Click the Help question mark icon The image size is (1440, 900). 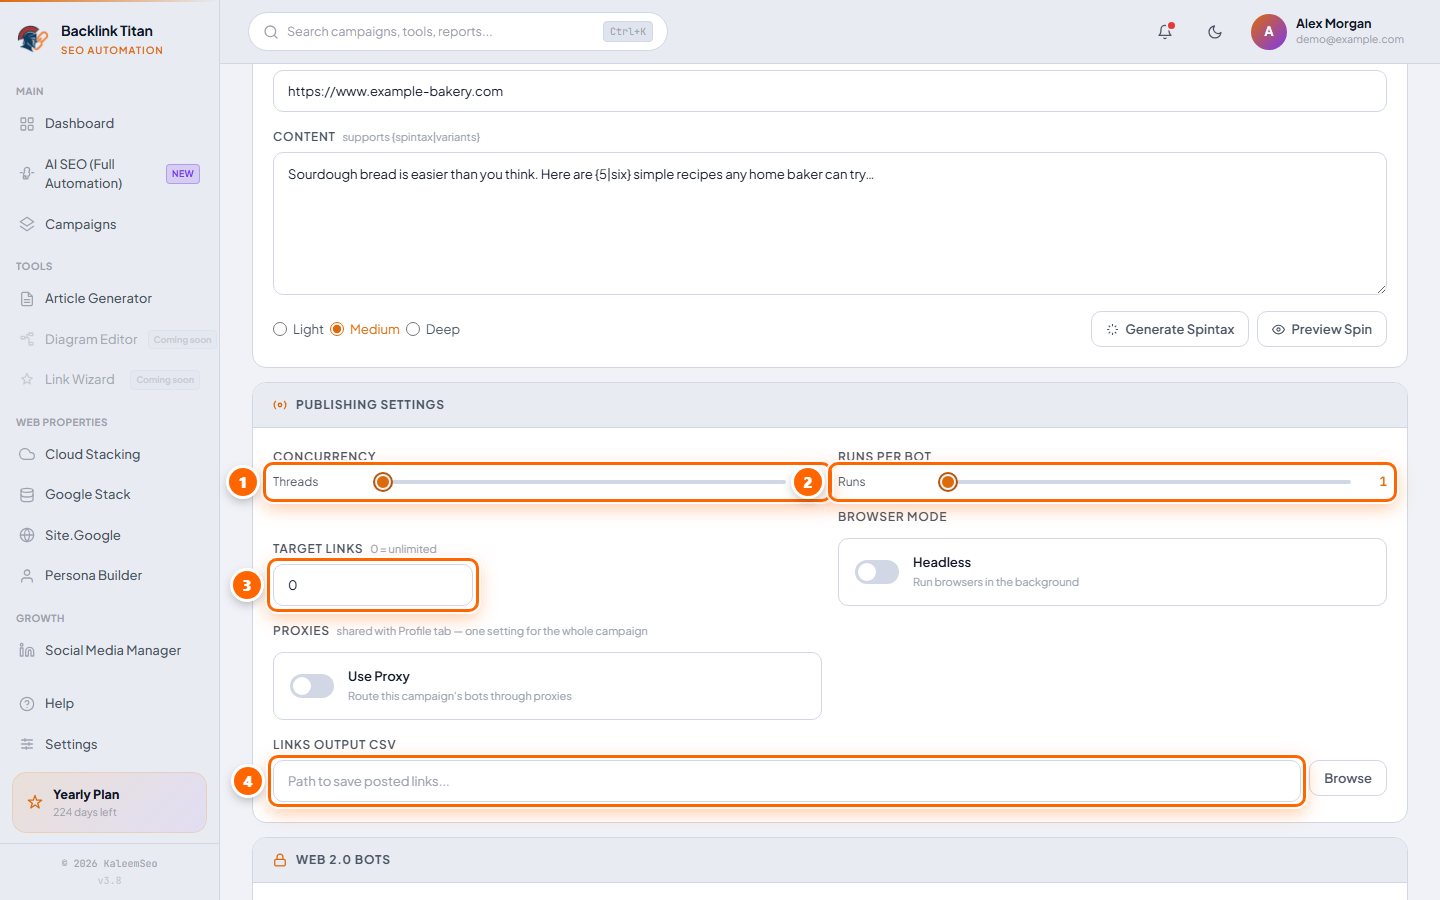(x=27, y=704)
